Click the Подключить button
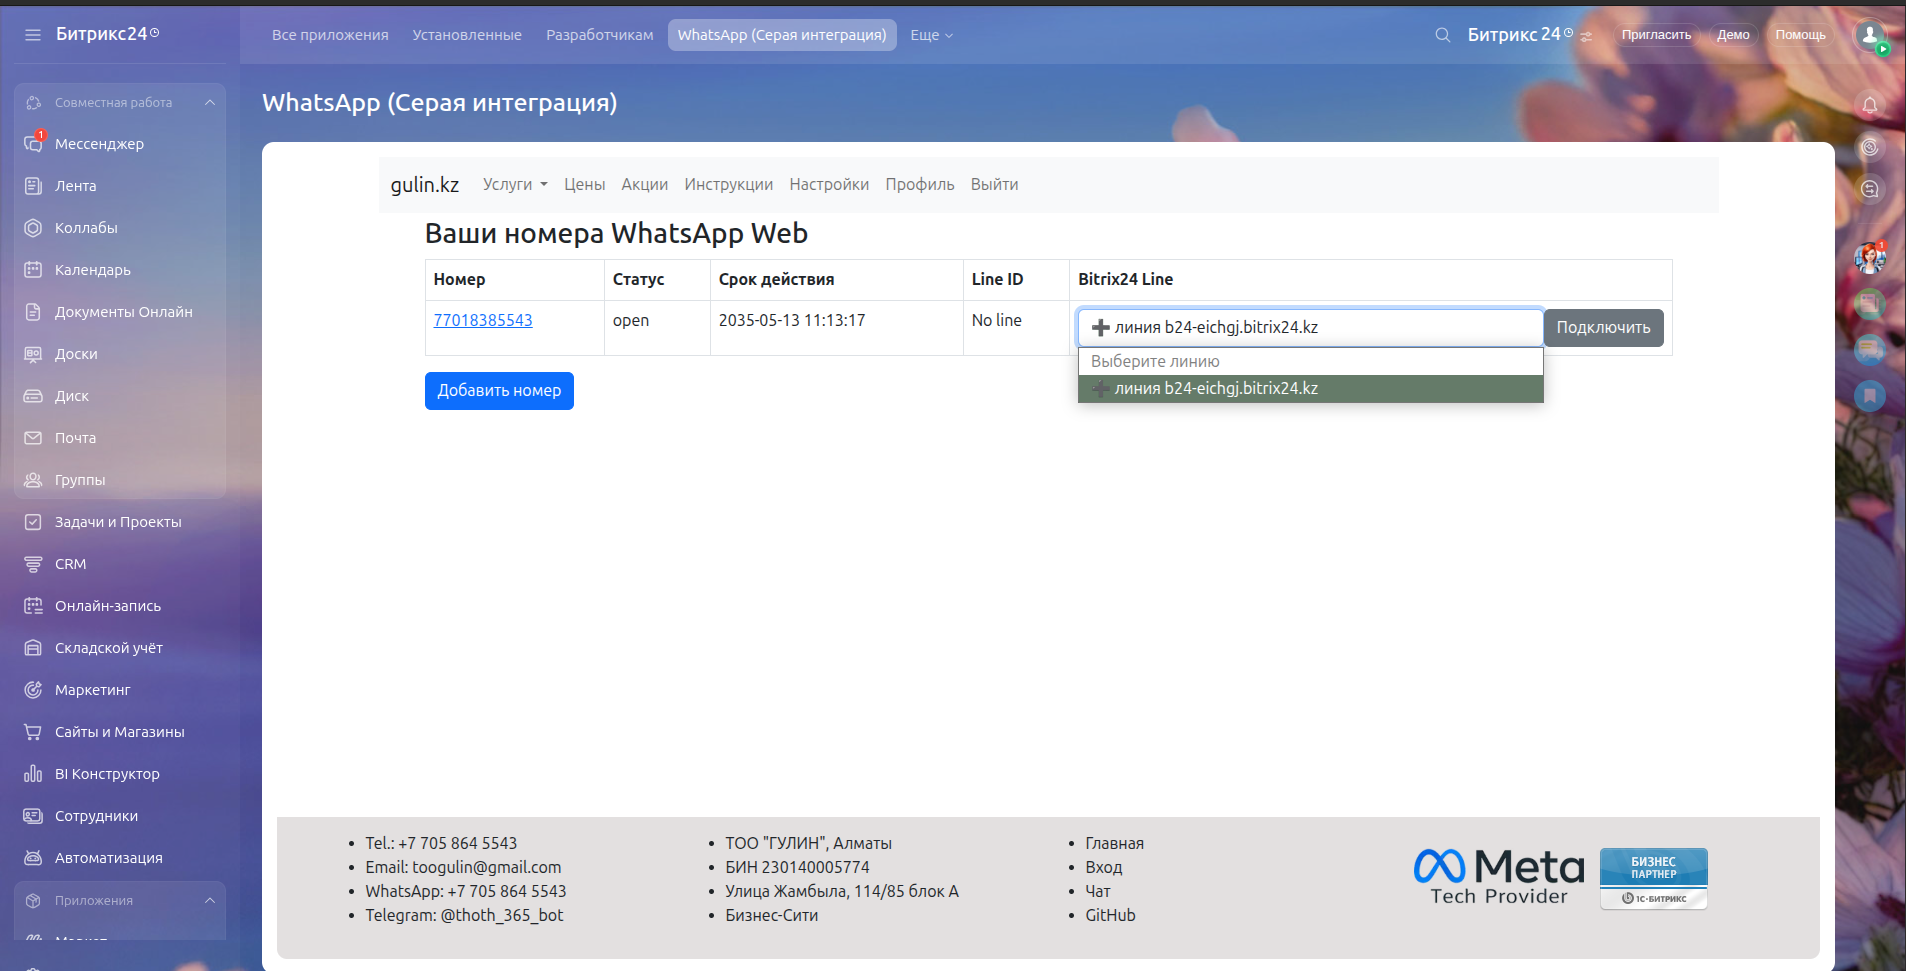 tap(1602, 328)
